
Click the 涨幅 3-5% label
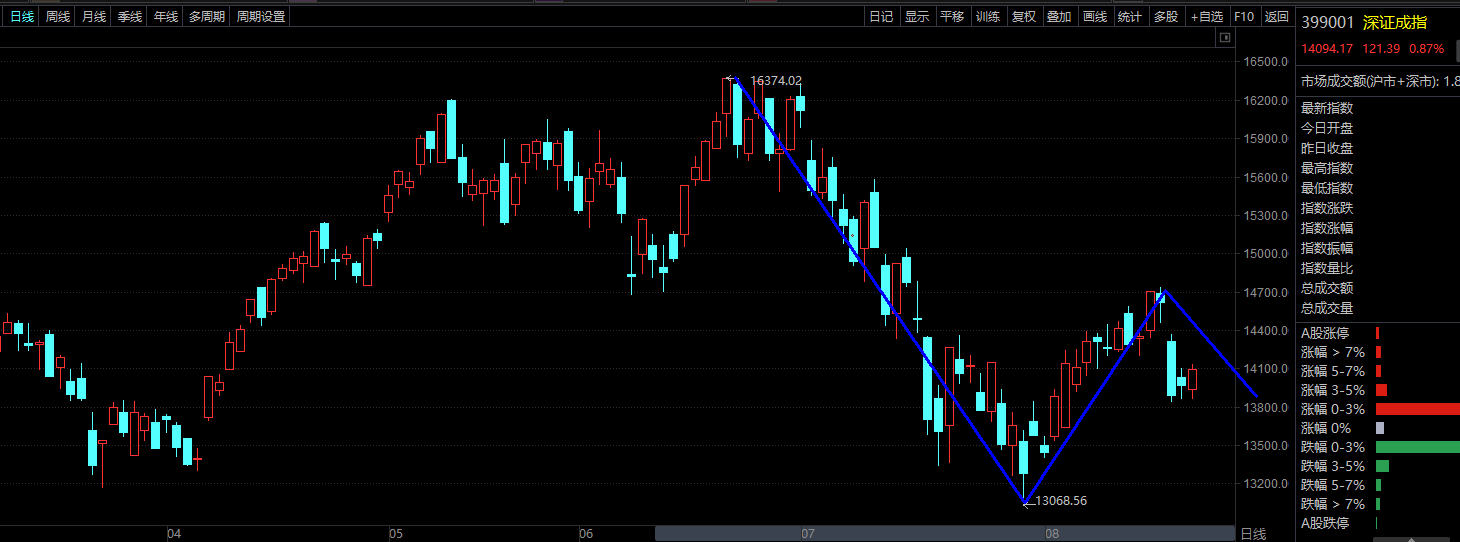click(1333, 390)
